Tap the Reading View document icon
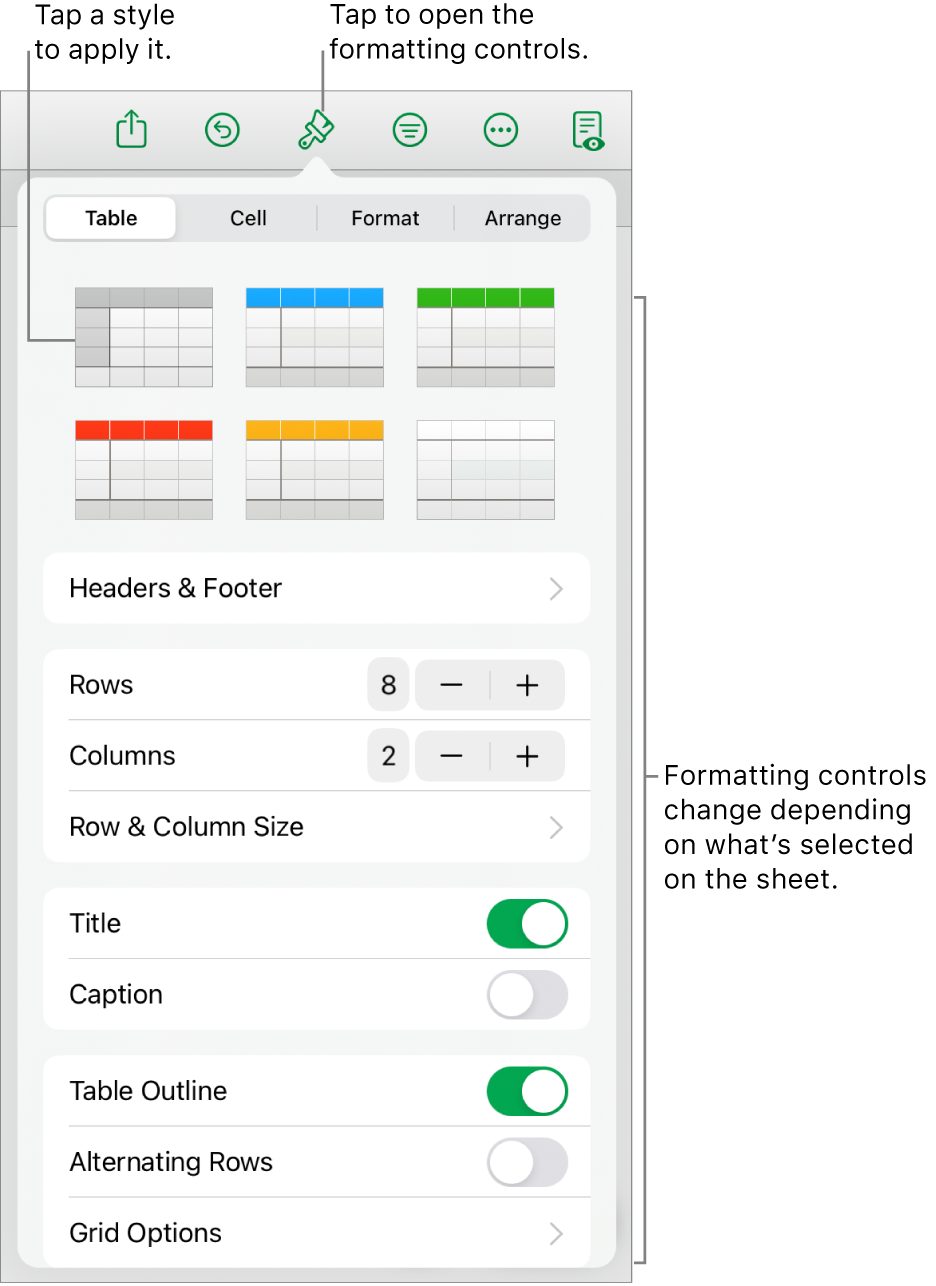Viewport: 936px width, 1286px height. click(x=589, y=131)
